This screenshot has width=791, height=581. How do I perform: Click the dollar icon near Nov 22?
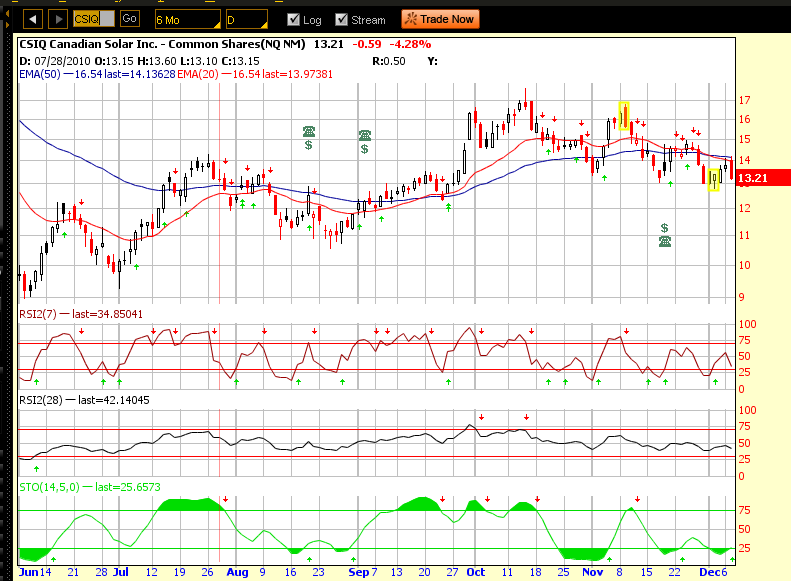(664, 228)
